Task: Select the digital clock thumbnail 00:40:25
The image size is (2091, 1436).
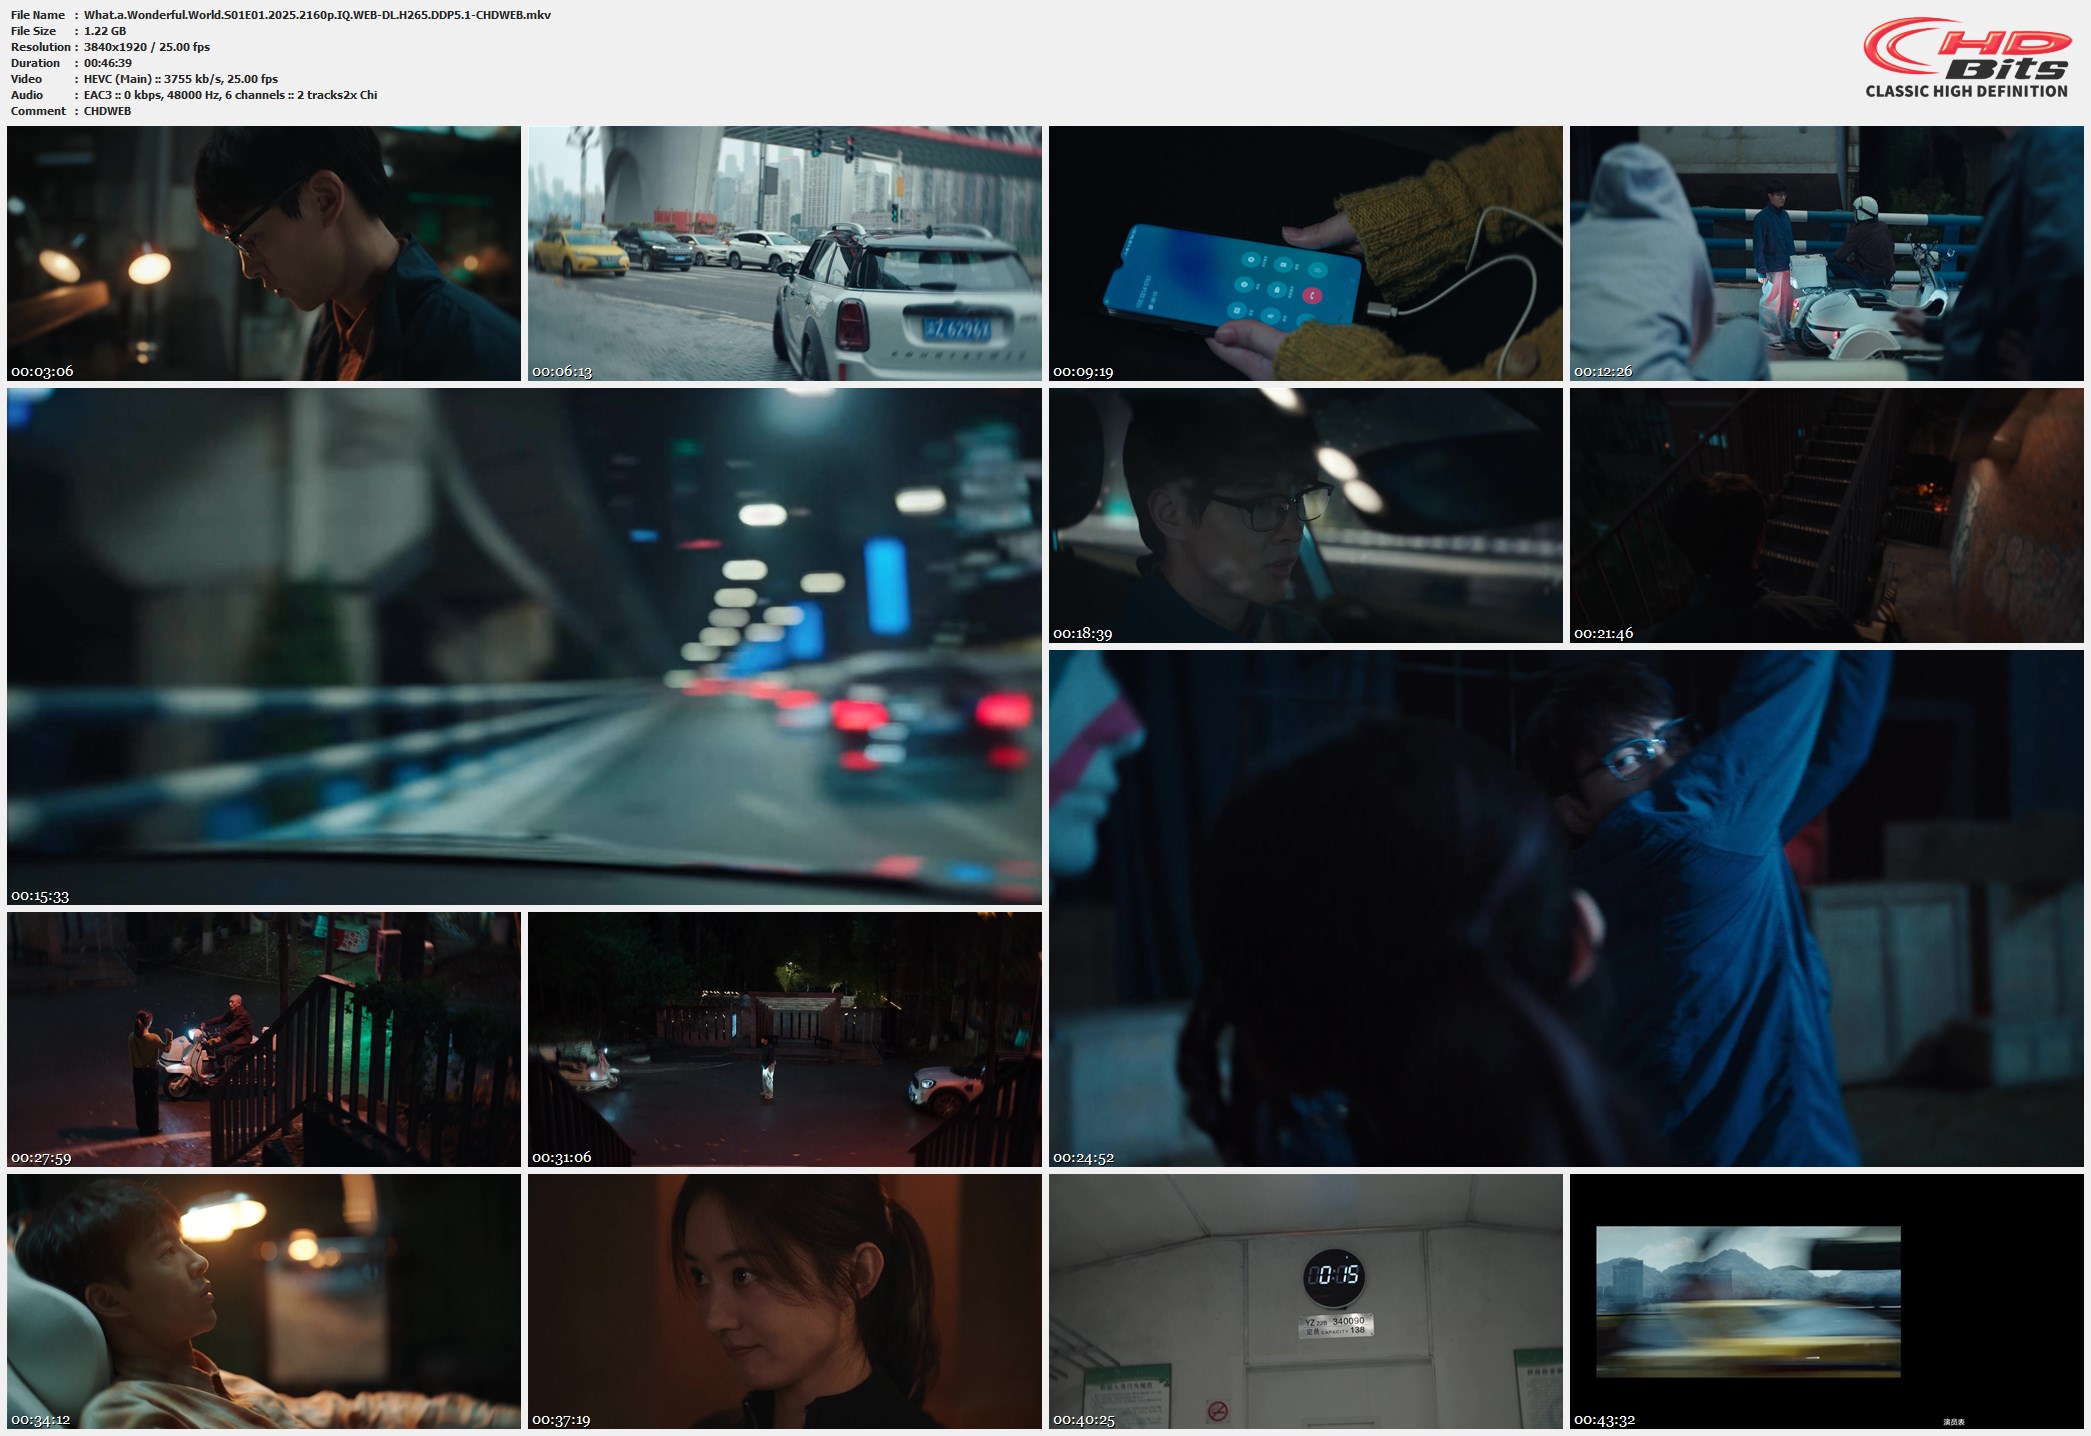Action: pyautogui.click(x=1306, y=1301)
